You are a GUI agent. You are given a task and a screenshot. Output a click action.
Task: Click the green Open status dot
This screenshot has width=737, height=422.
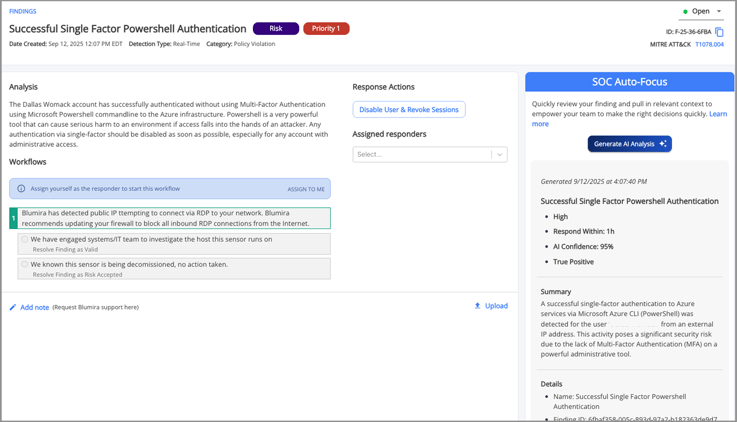pyautogui.click(x=685, y=12)
